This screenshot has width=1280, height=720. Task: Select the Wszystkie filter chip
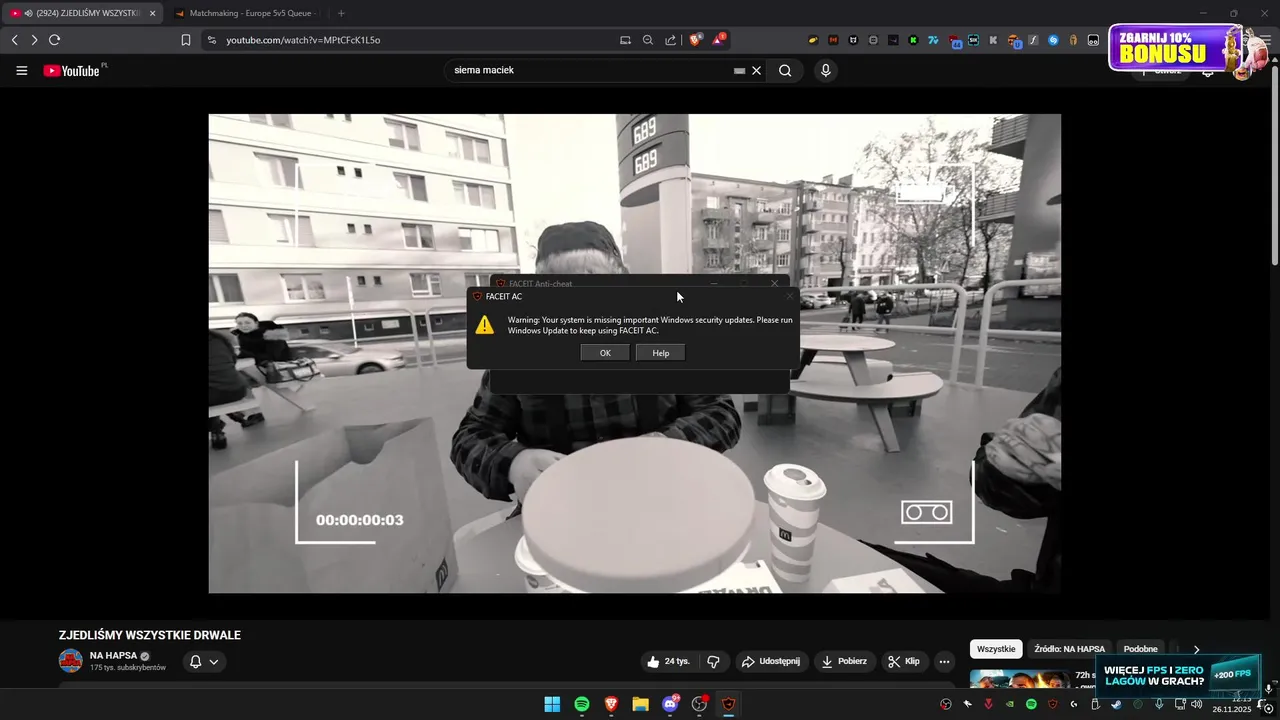click(996, 649)
